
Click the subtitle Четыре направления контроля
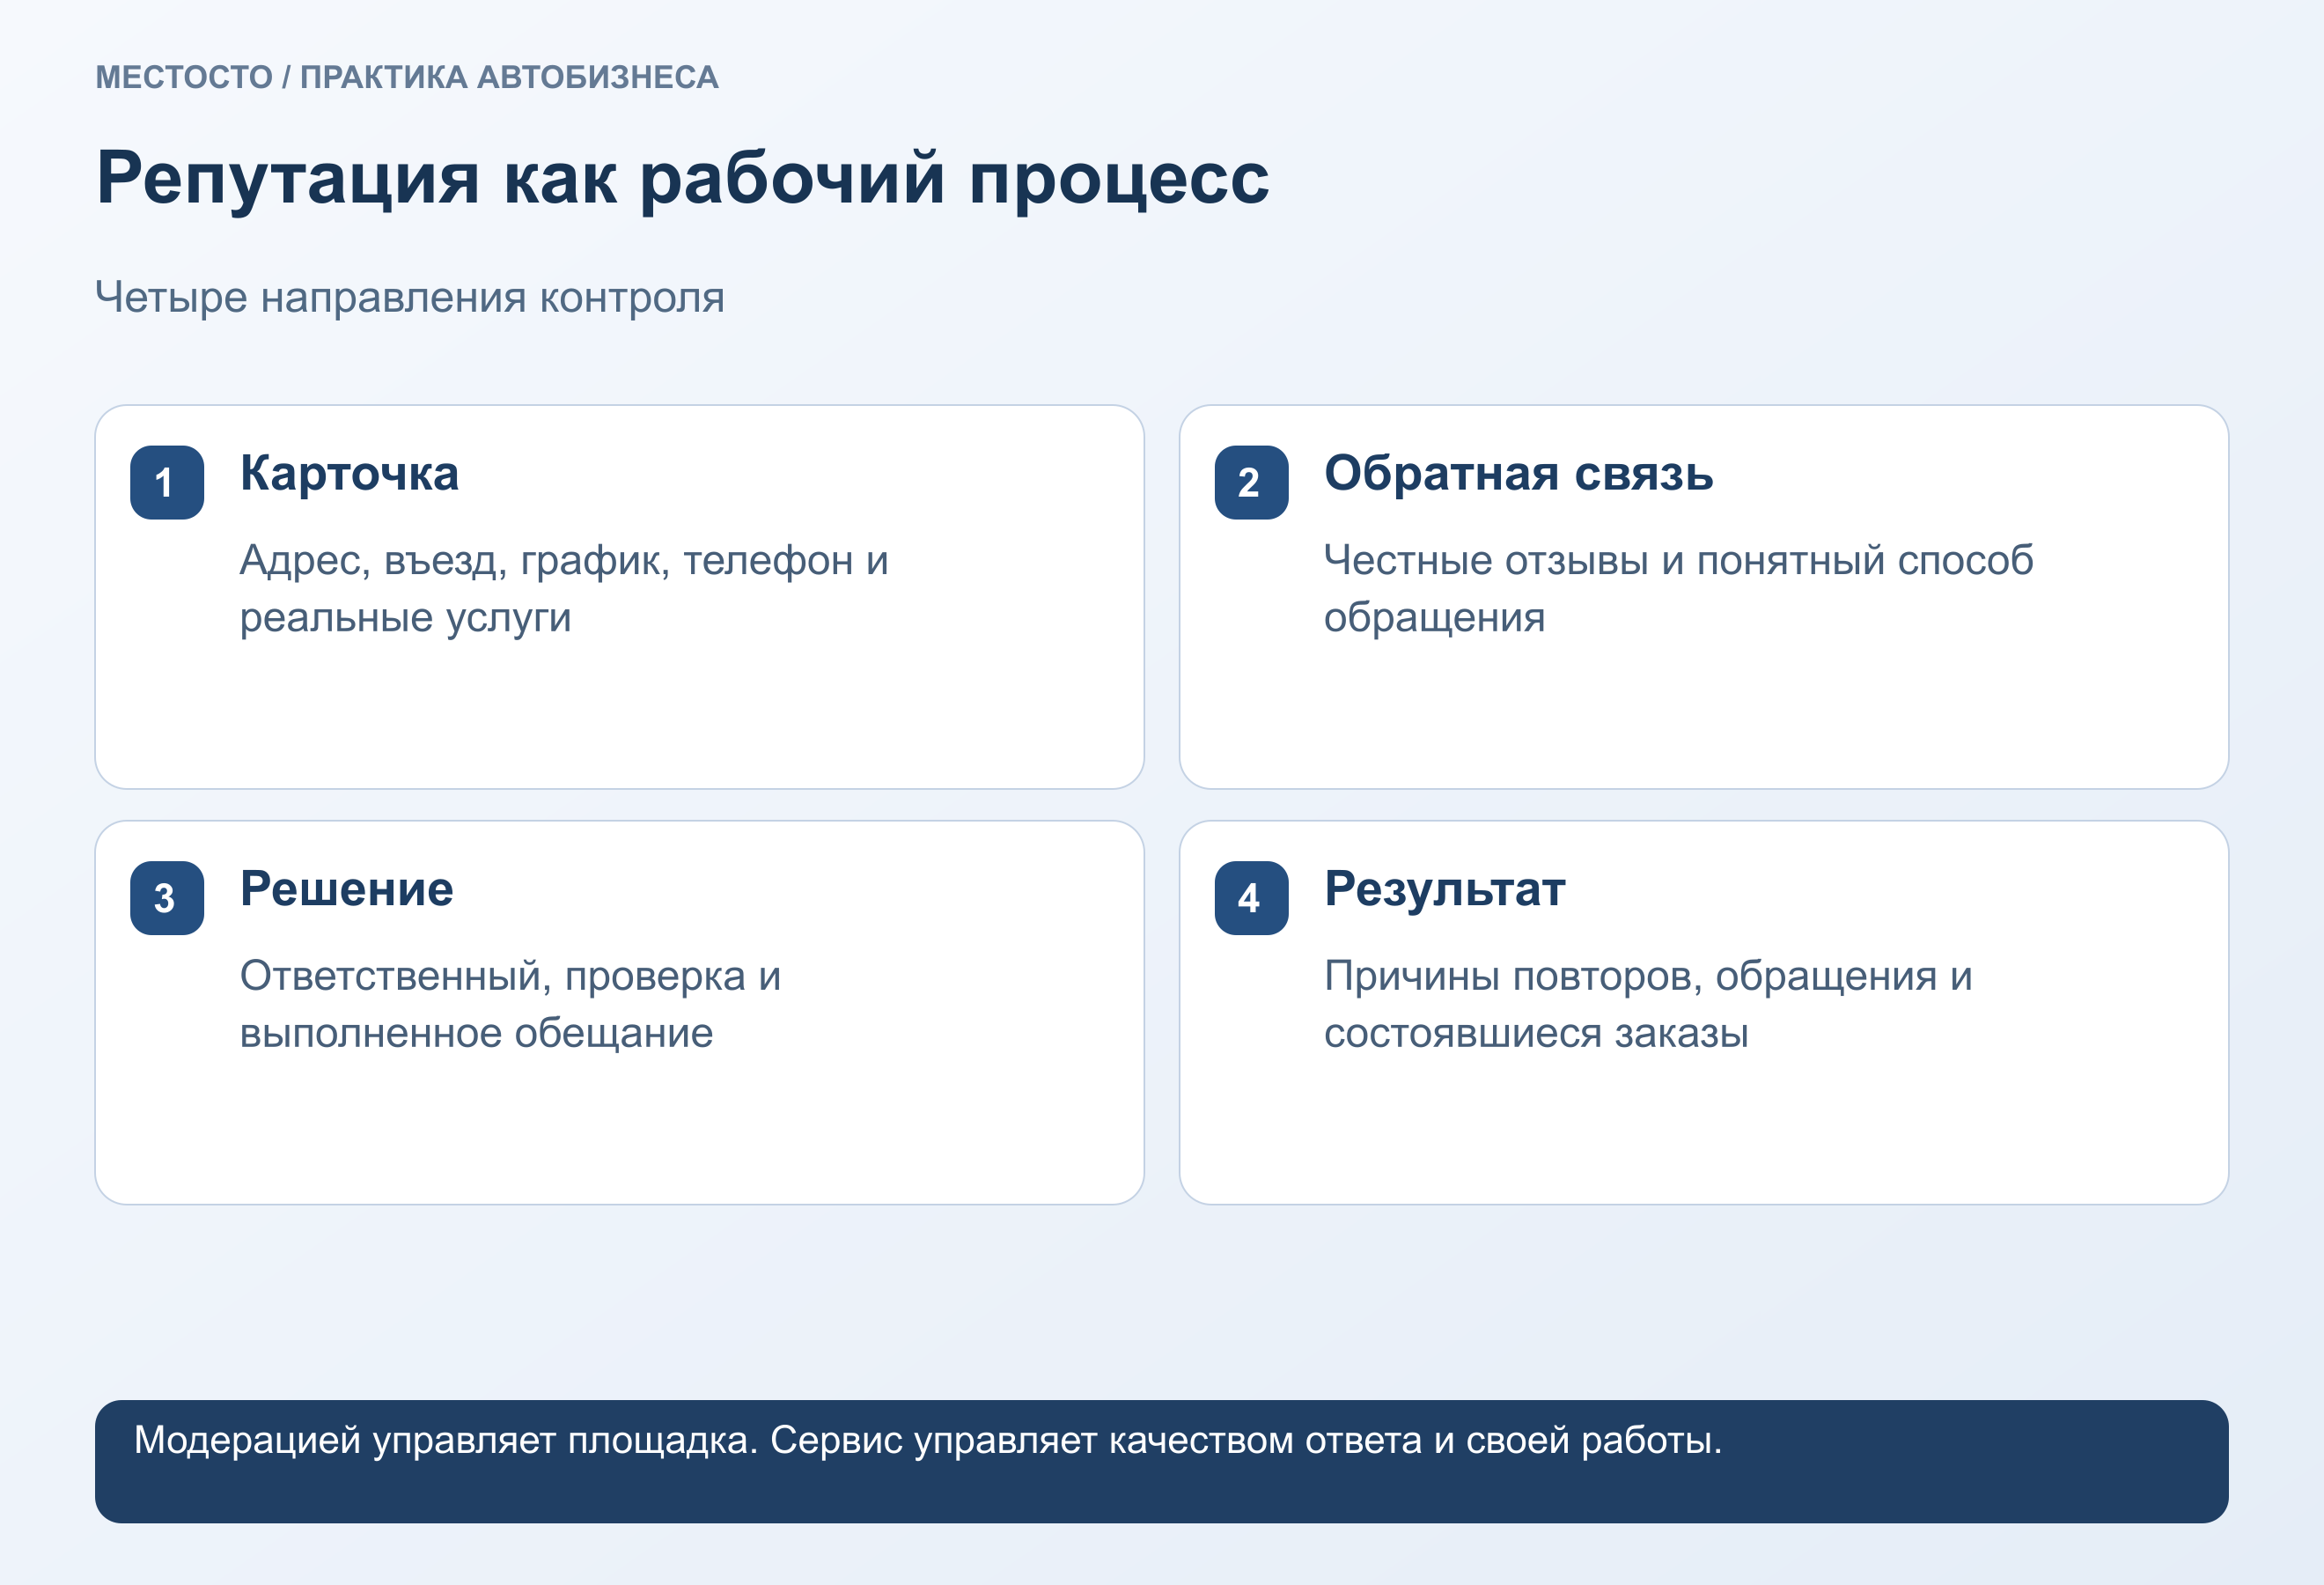point(410,298)
